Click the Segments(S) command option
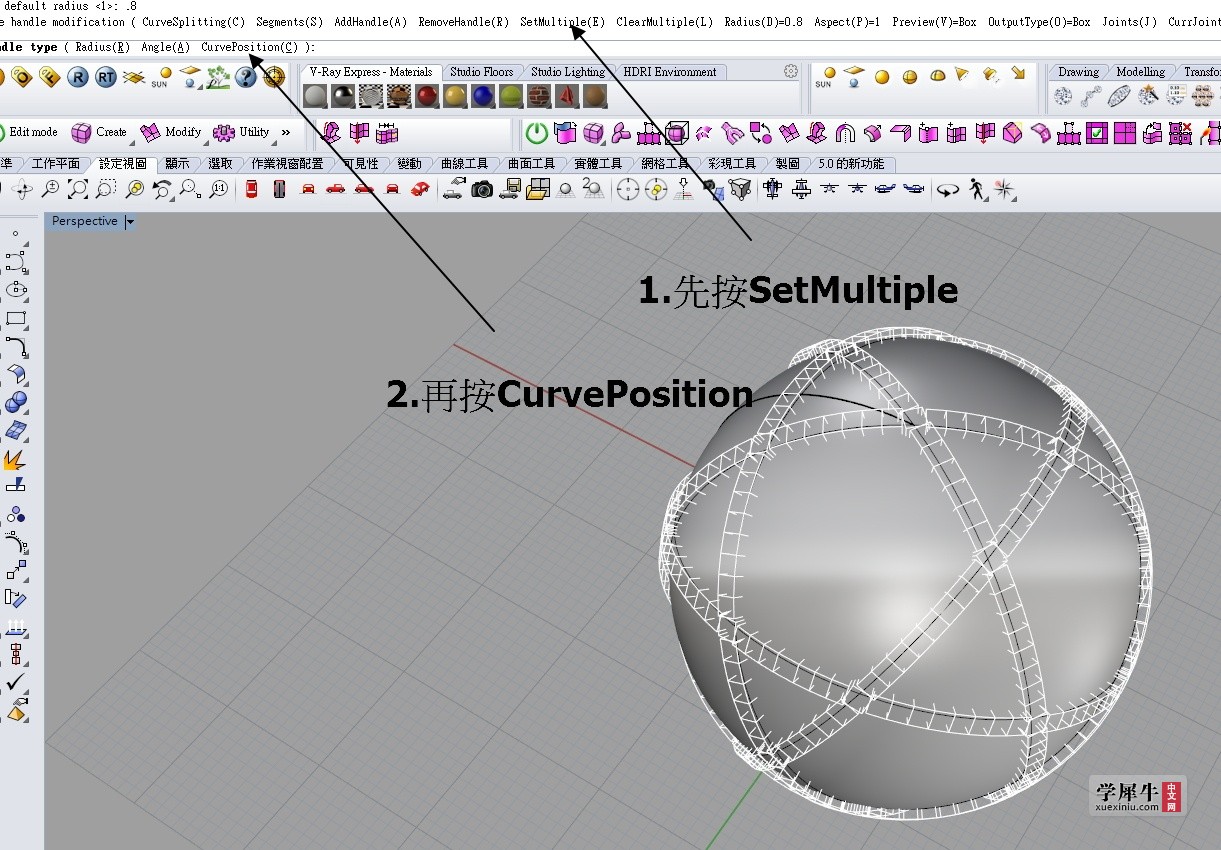1221x850 pixels. coord(289,21)
